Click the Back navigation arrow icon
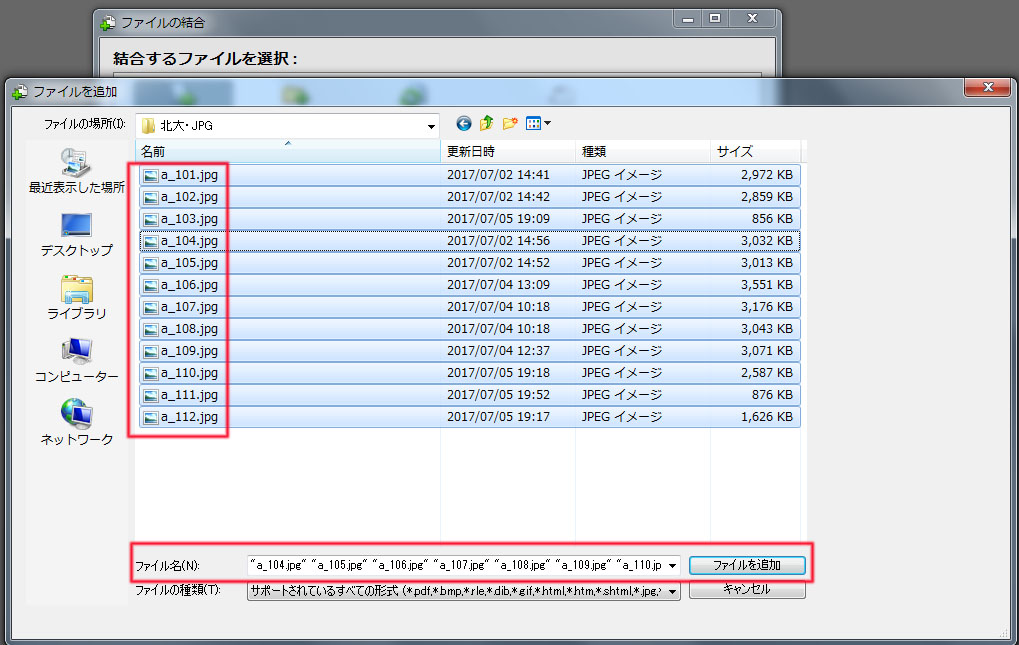Image resolution: width=1019 pixels, height=645 pixels. [464, 124]
